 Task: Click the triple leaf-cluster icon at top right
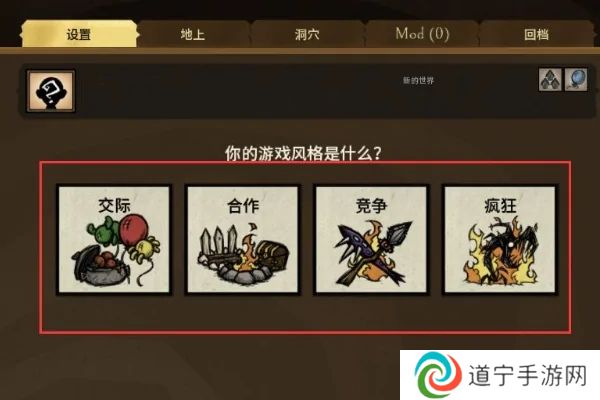coord(550,80)
